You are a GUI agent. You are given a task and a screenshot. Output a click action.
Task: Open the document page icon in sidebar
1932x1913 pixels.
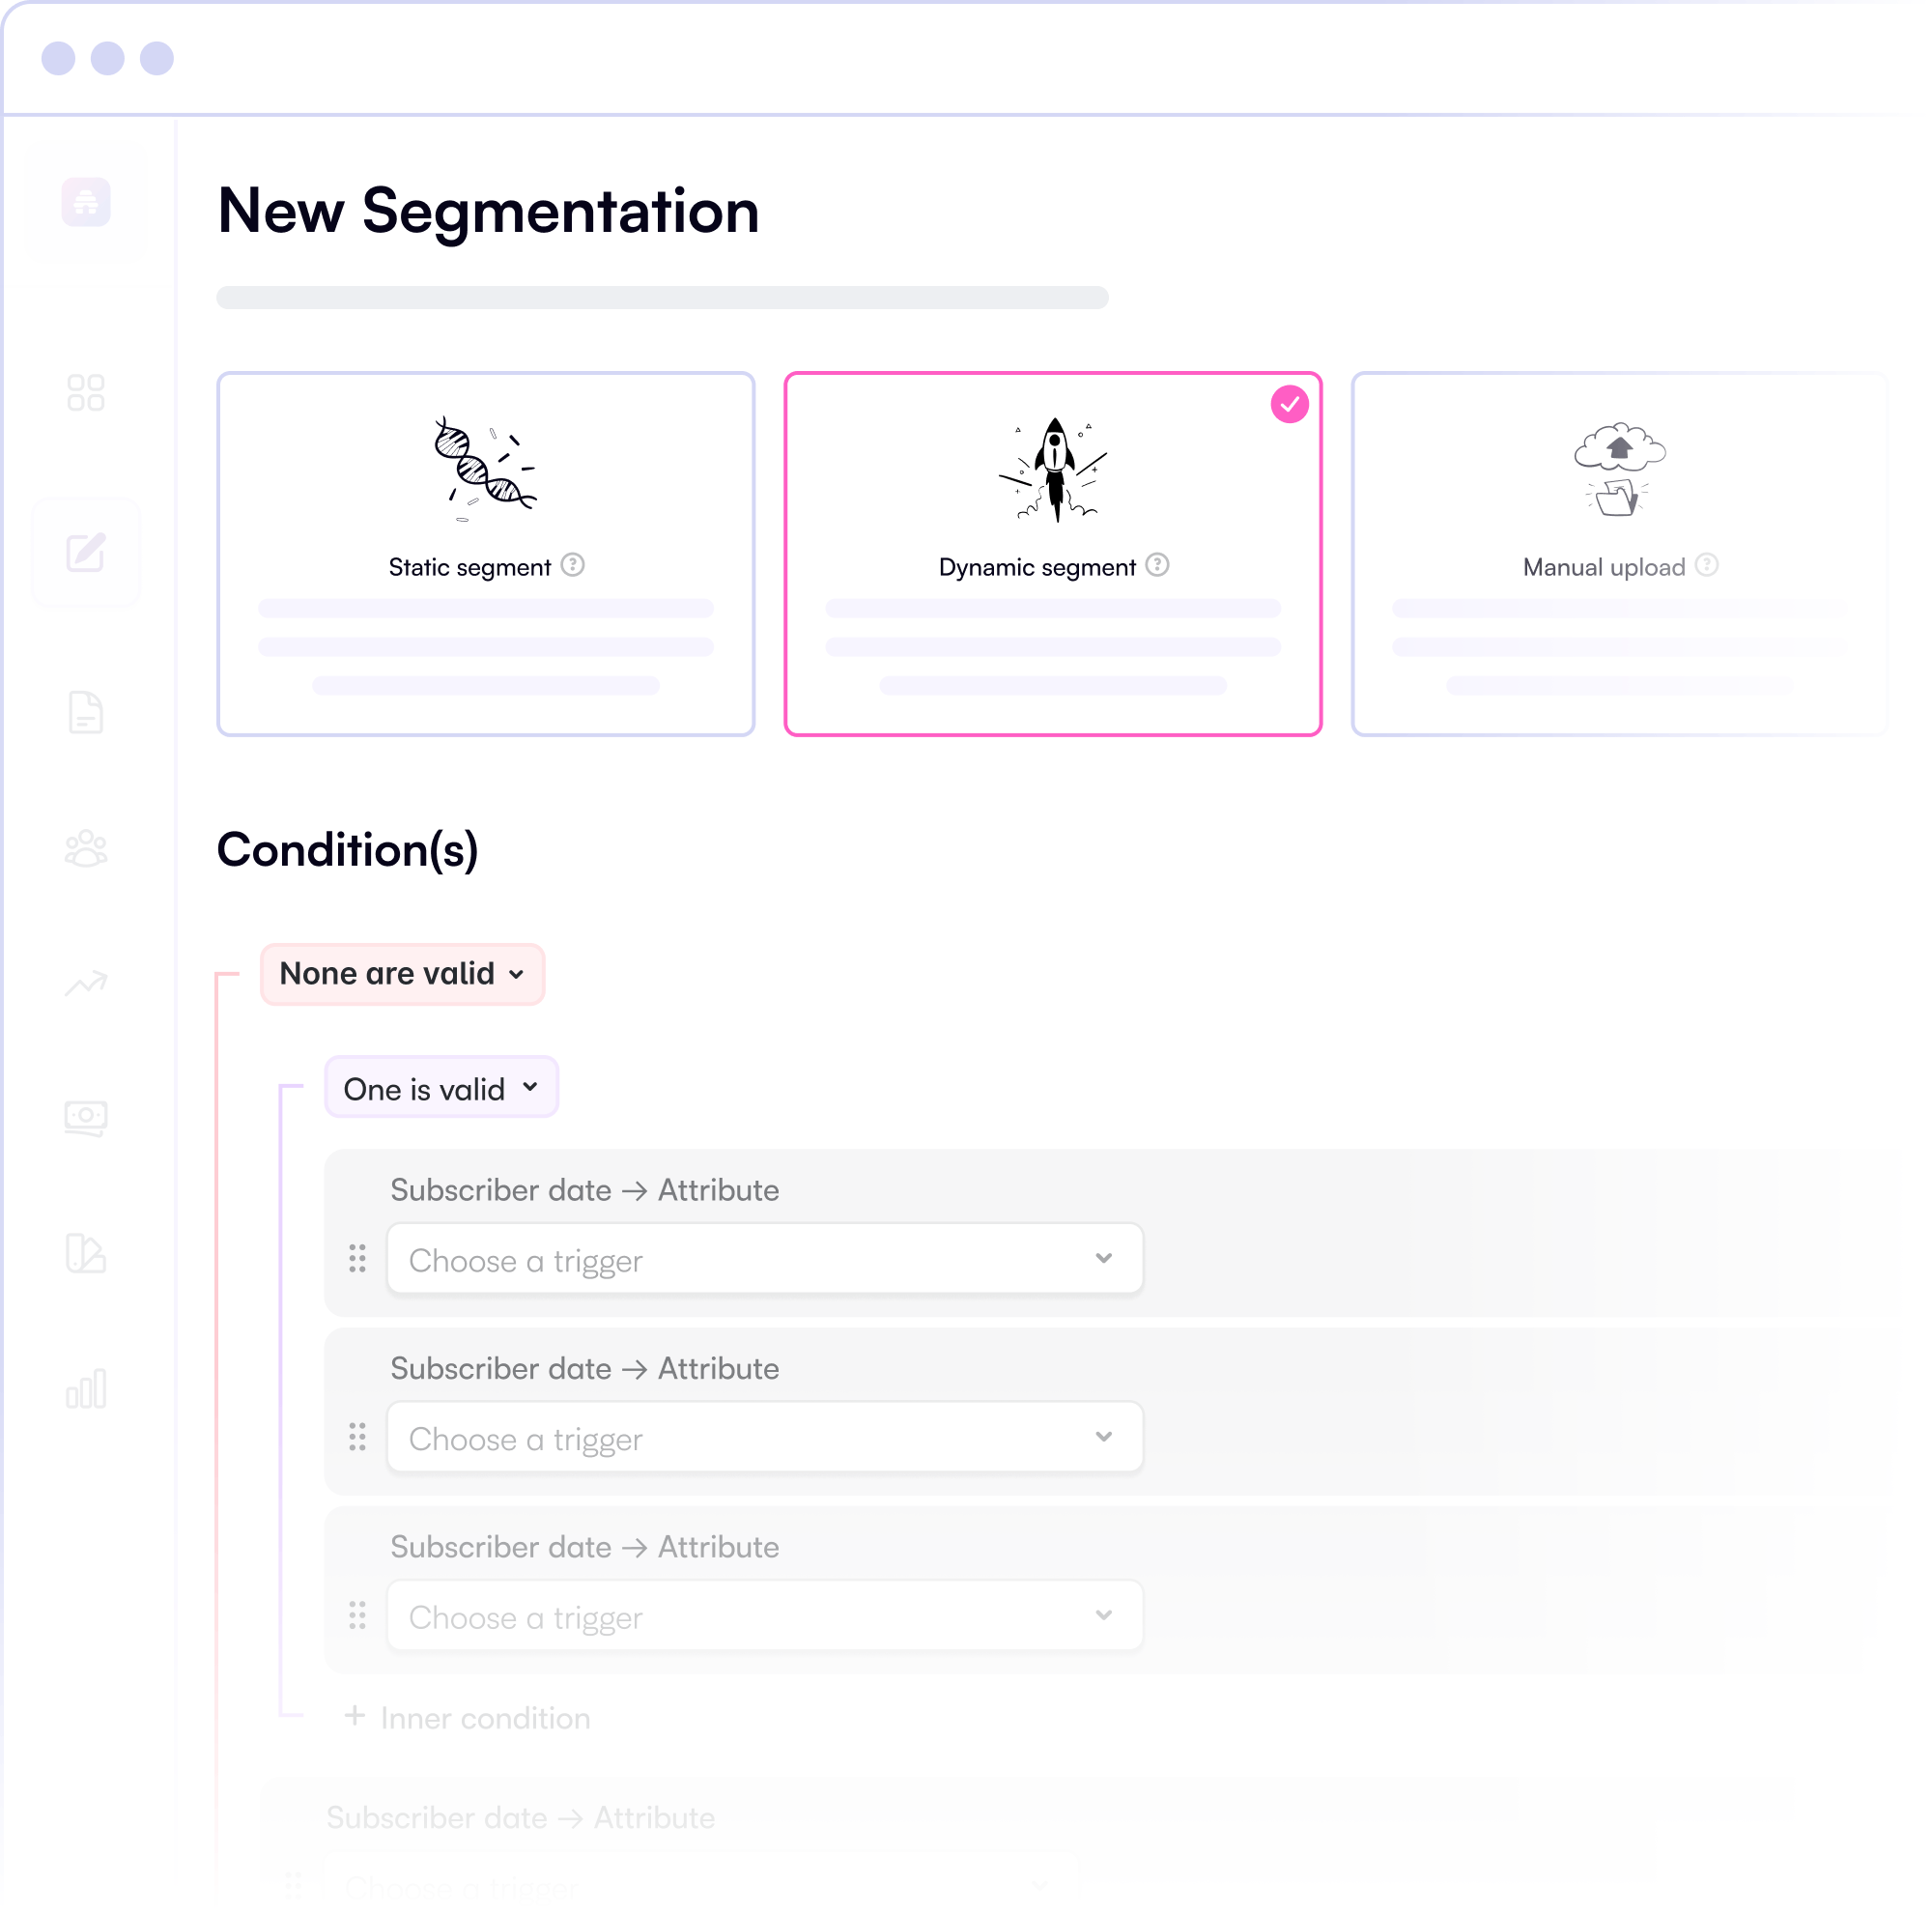86,713
